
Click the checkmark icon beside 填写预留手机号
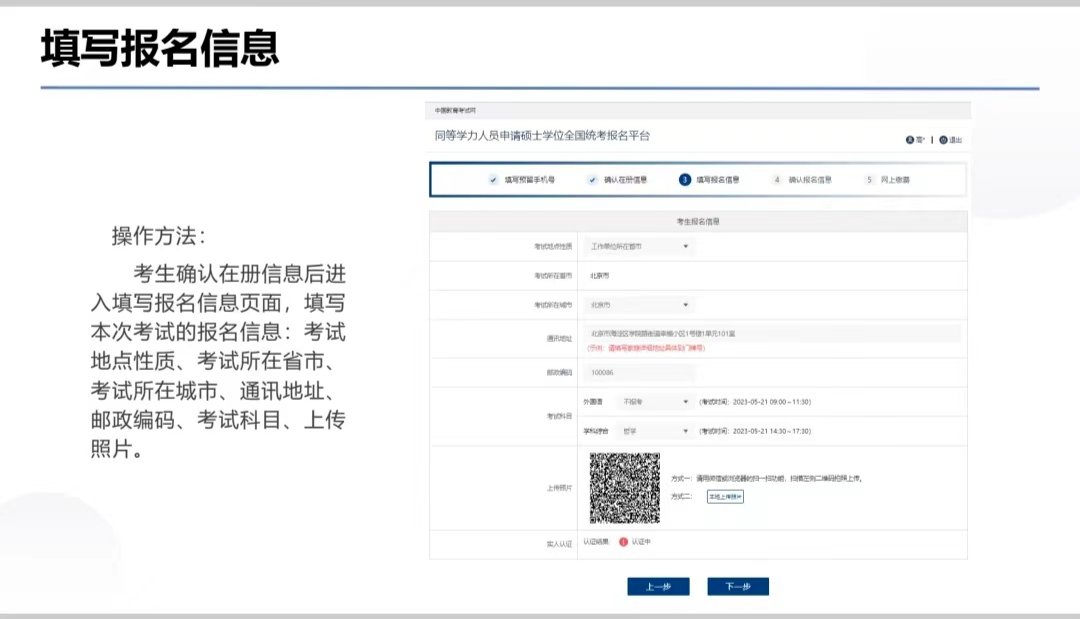493,180
